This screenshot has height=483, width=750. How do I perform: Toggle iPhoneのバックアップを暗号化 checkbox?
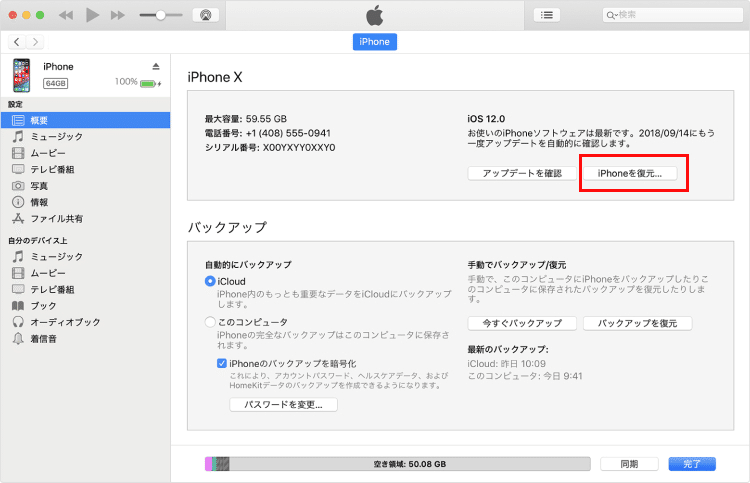pos(221,363)
